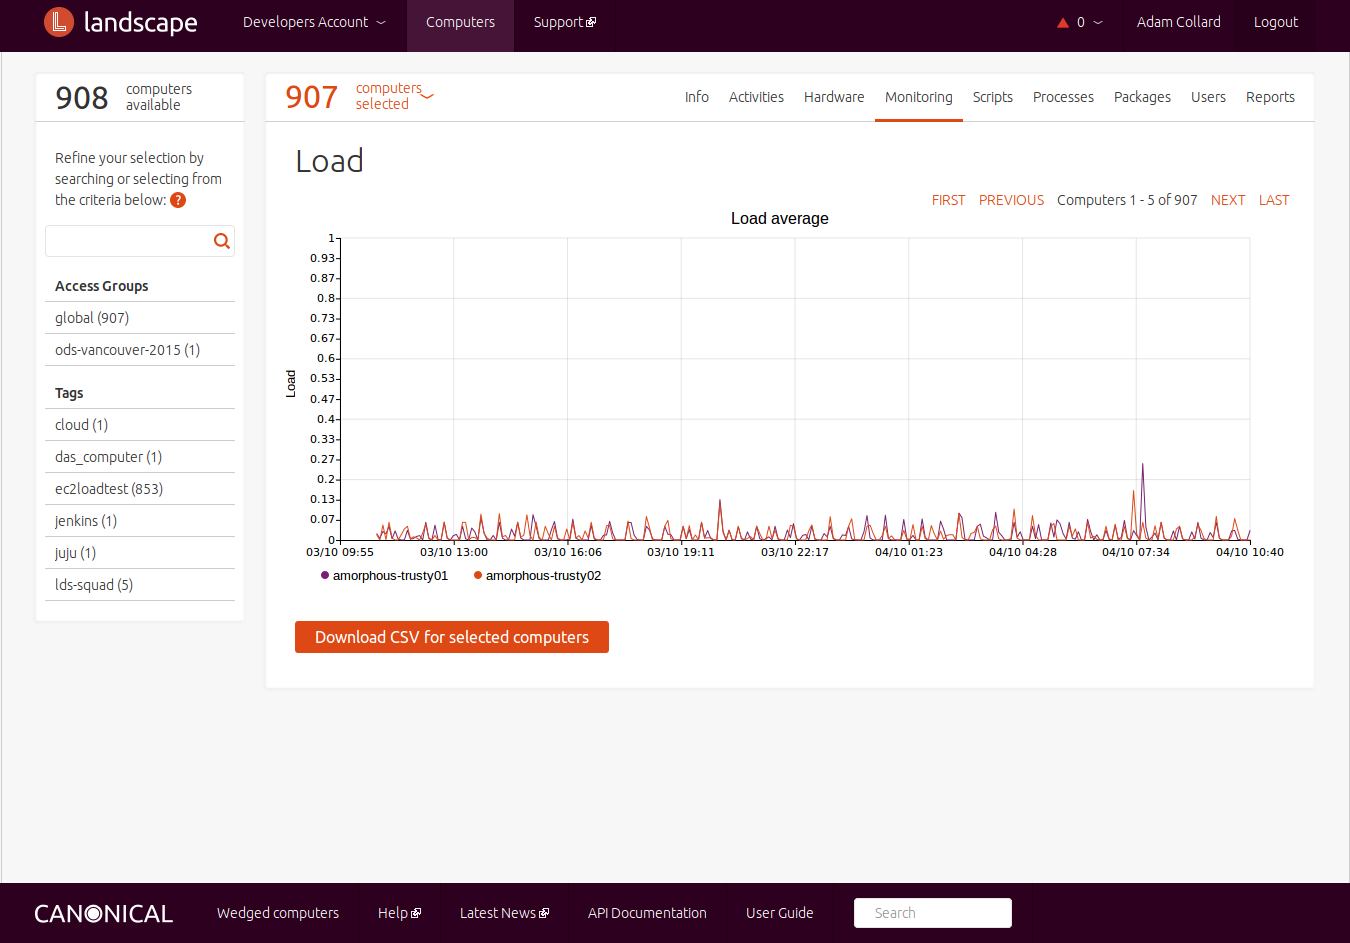Image resolution: width=1350 pixels, height=943 pixels.
Task: Click the external-link icon beside Help
Action: pos(416,913)
